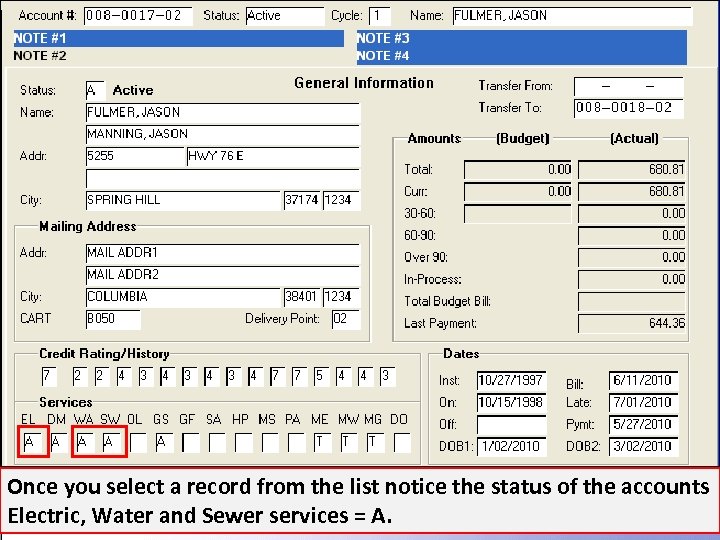720x540 pixels.
Task: Click the Delivery Point field 02
Action: tap(346, 319)
